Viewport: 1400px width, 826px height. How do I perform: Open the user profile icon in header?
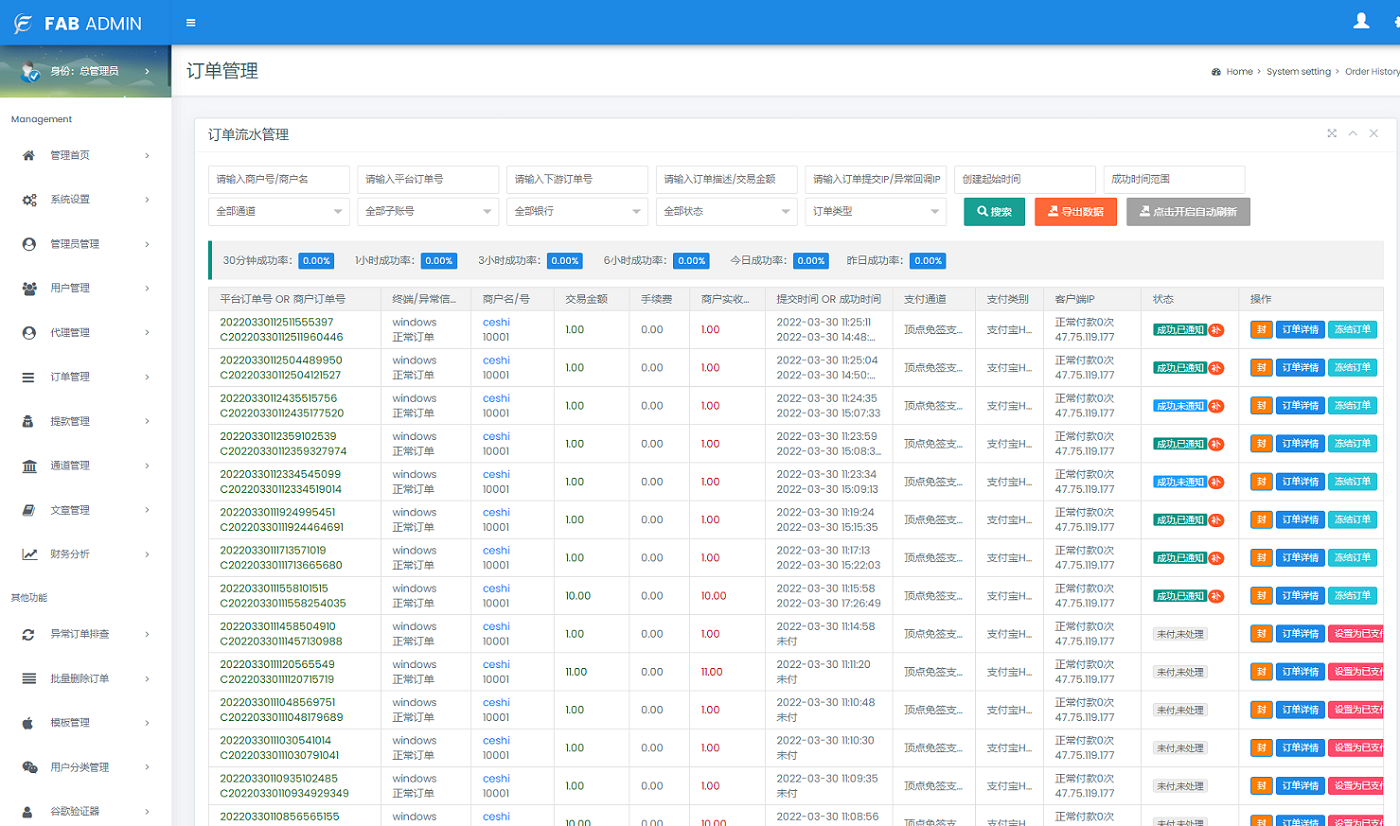[1361, 21]
